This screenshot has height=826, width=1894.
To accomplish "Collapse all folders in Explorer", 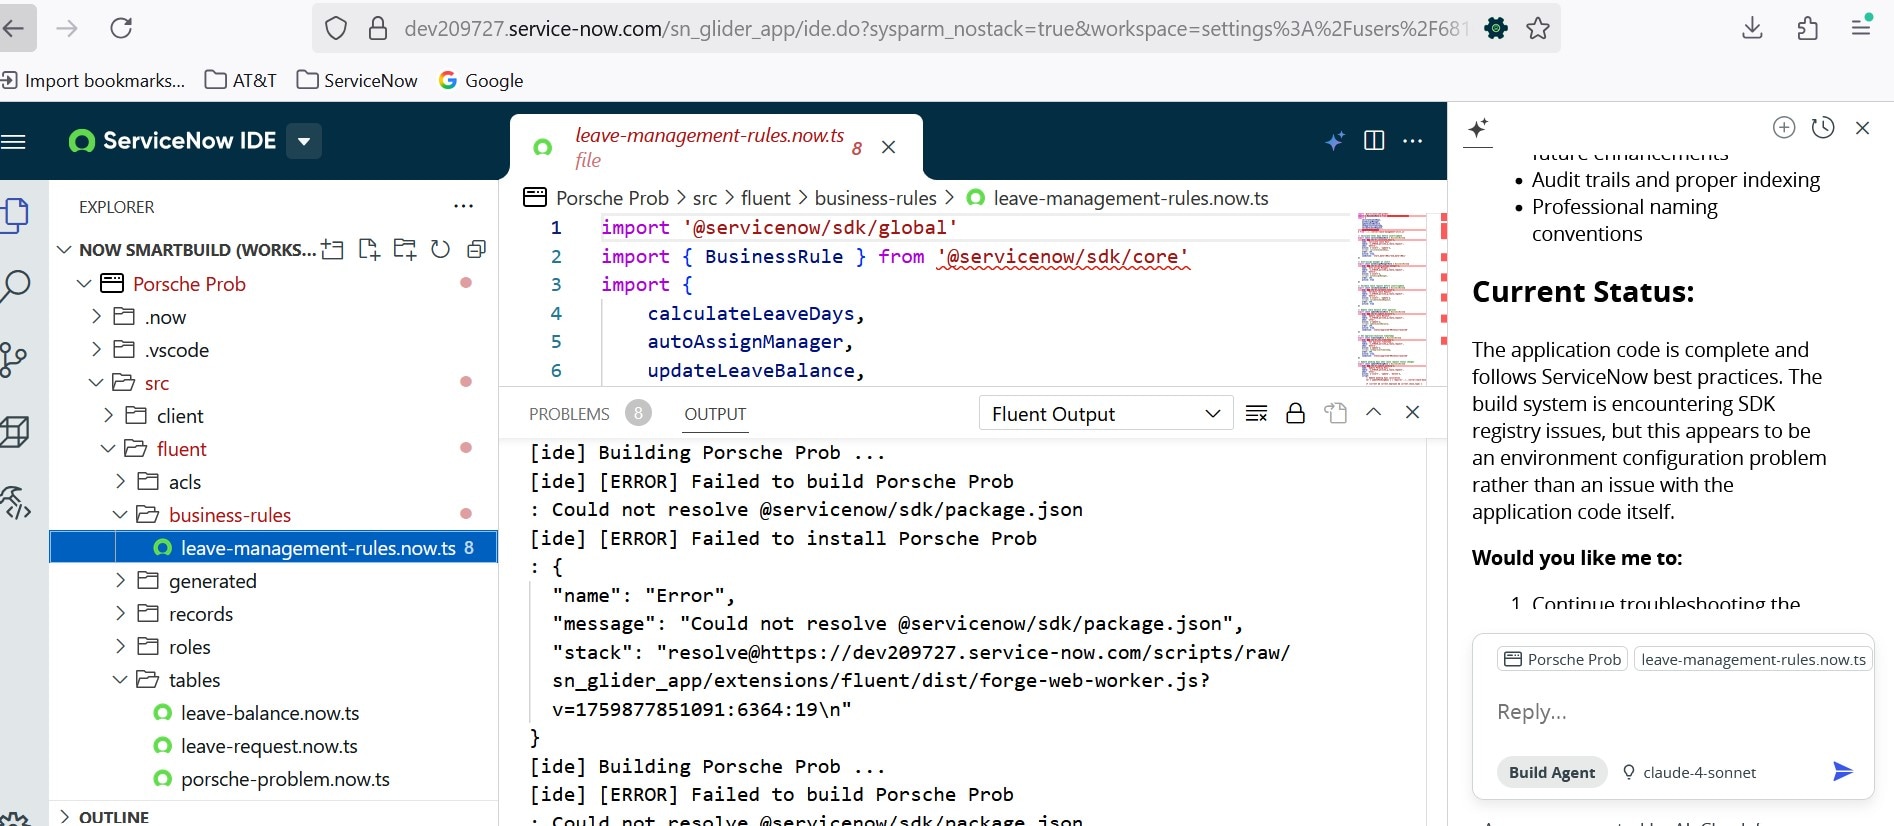I will (476, 250).
